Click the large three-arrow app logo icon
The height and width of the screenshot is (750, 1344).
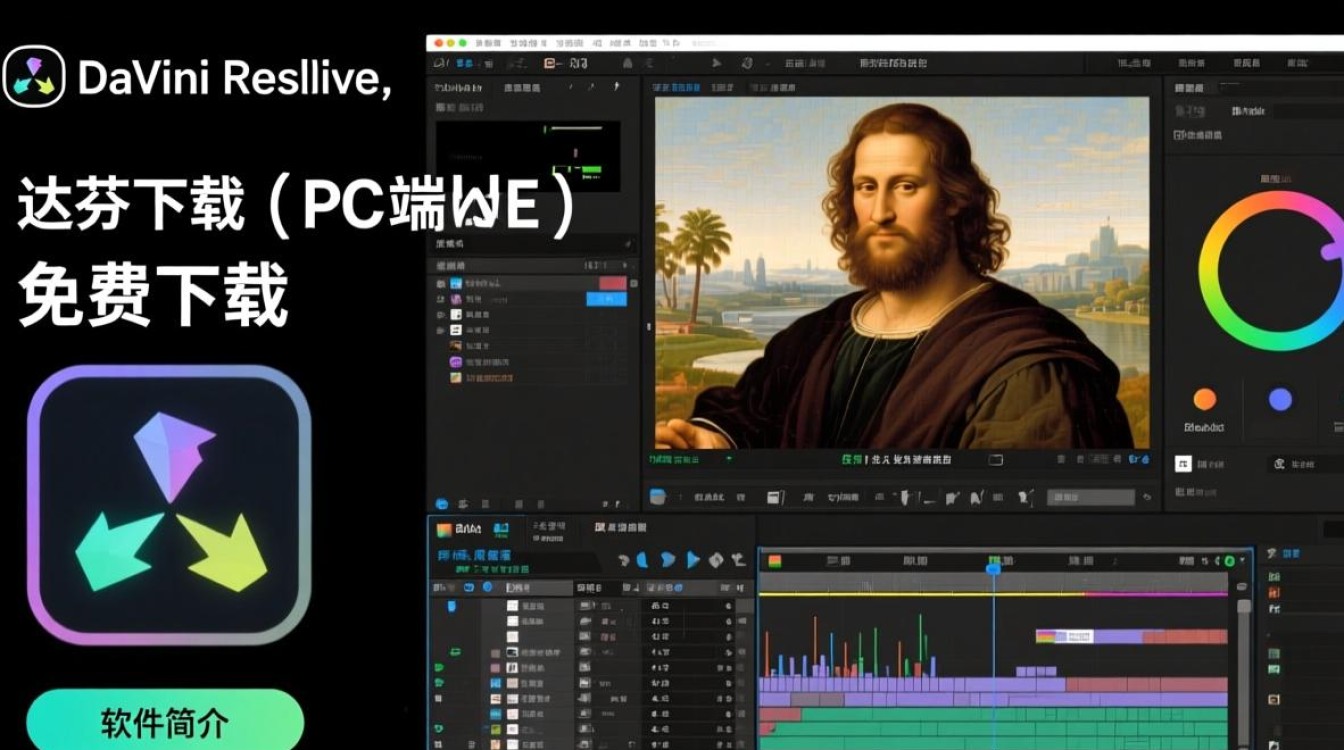tap(169, 505)
